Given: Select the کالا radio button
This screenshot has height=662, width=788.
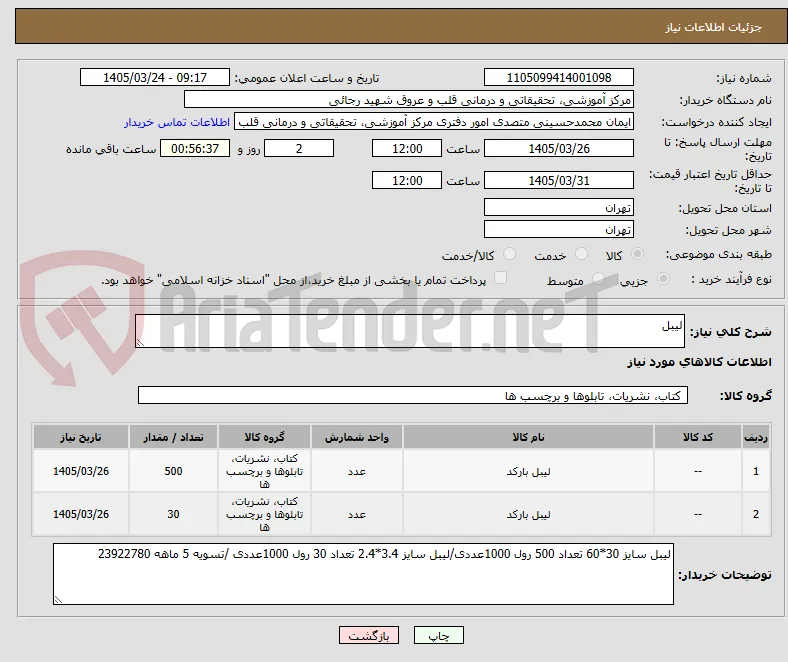Looking at the screenshot, I should pos(637,254).
